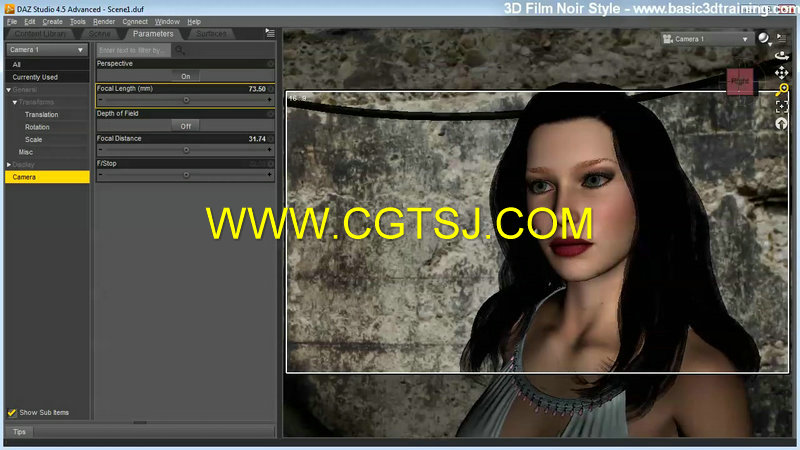Switch to Surfaces tab
The height and width of the screenshot is (450, 800).
(x=211, y=34)
